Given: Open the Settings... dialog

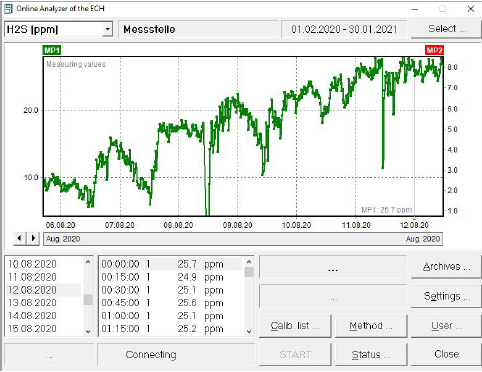Looking at the screenshot, I should pos(446,296).
